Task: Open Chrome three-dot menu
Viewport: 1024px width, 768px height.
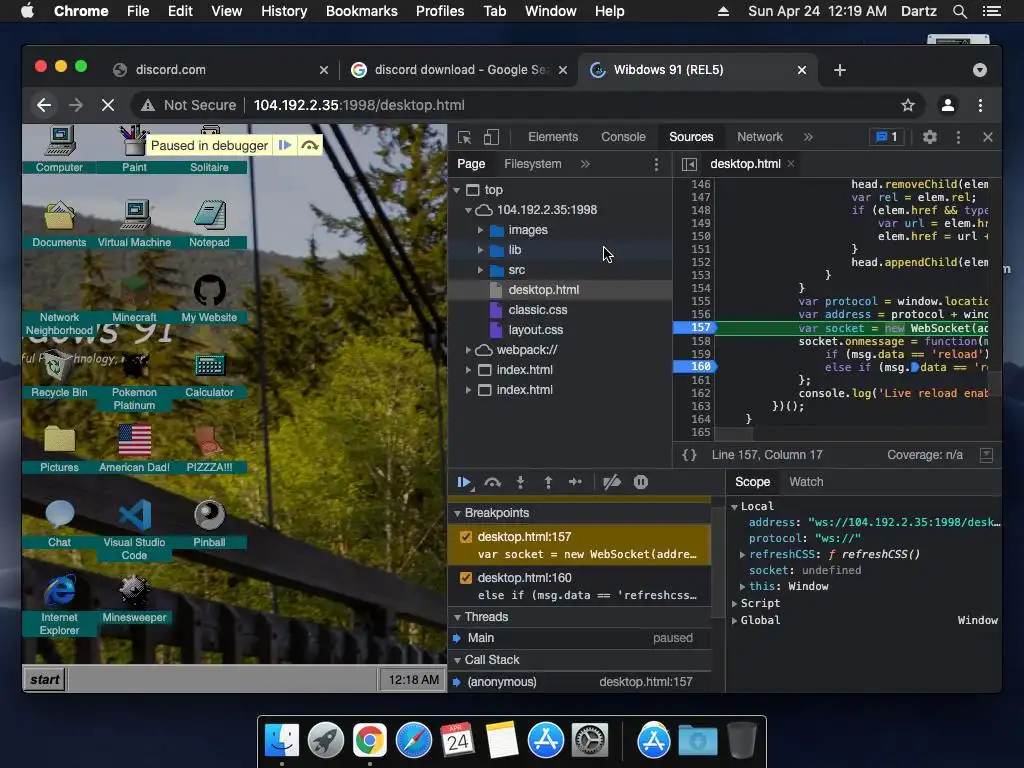Action: point(980,105)
